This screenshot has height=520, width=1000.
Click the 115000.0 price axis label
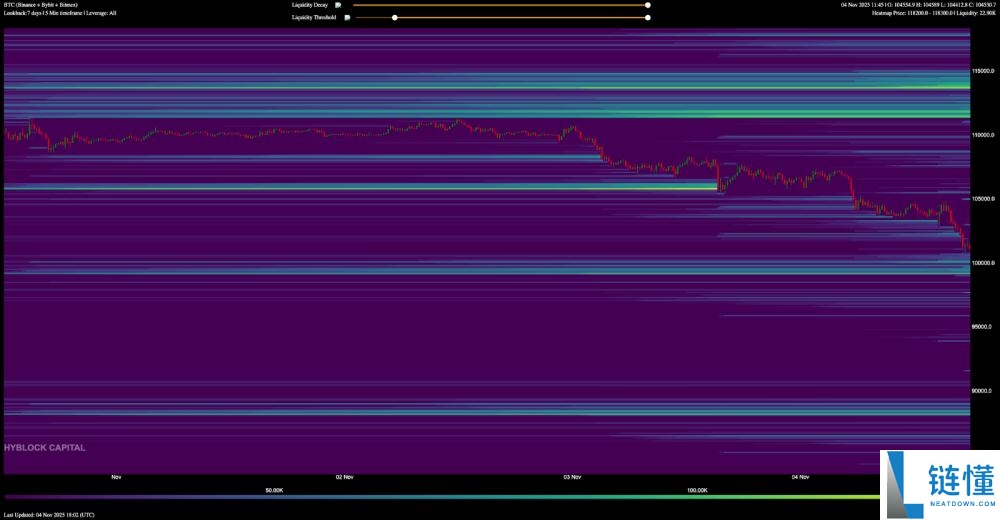(983, 71)
